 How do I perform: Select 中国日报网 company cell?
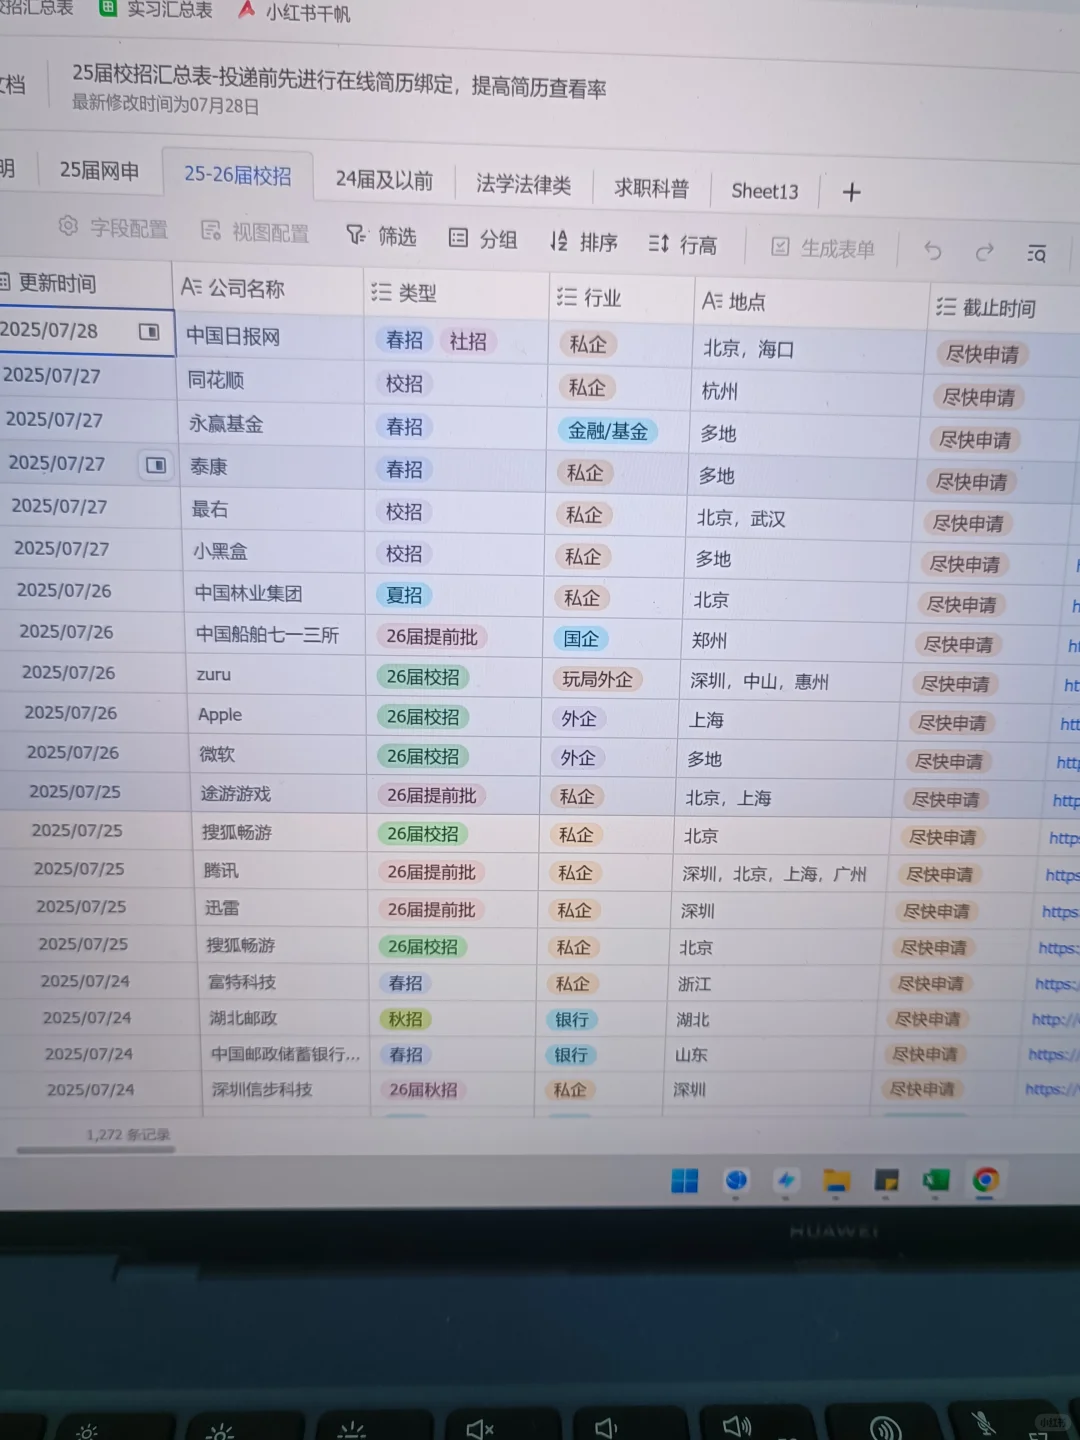(x=270, y=337)
